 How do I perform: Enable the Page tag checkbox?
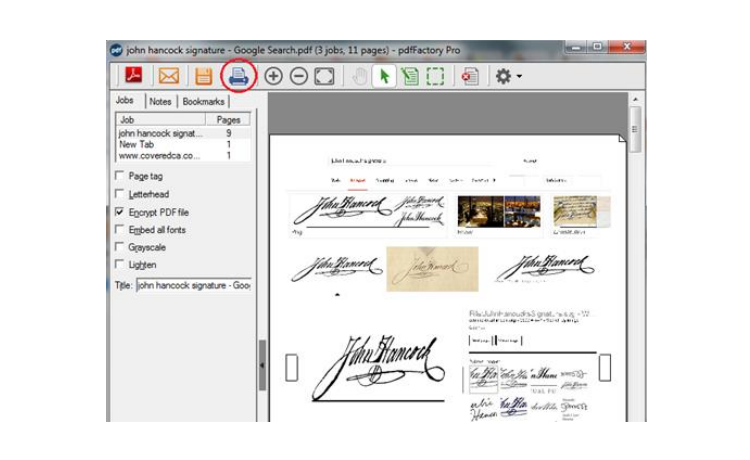(120, 175)
